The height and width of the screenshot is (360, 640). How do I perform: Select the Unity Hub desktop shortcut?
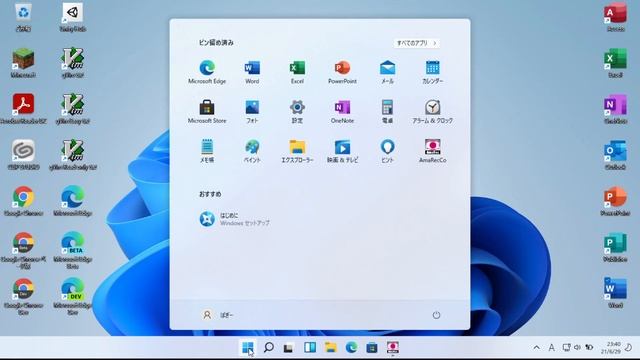point(73,17)
